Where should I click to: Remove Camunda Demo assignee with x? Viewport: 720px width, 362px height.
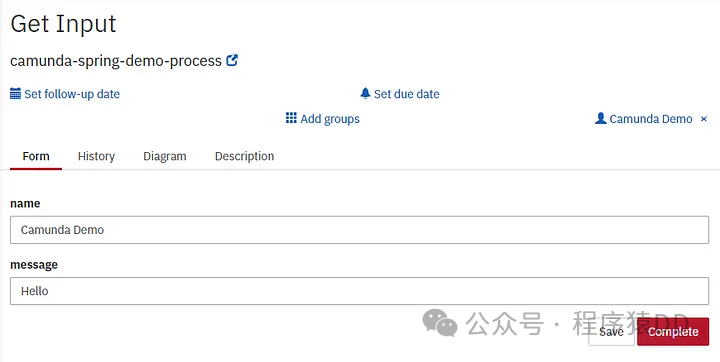[703, 119]
